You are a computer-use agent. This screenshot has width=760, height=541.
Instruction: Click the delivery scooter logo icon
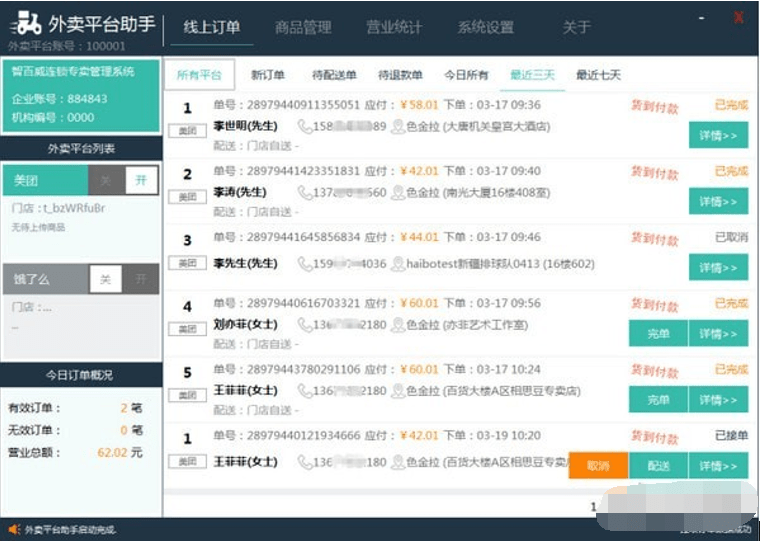tap(26, 23)
